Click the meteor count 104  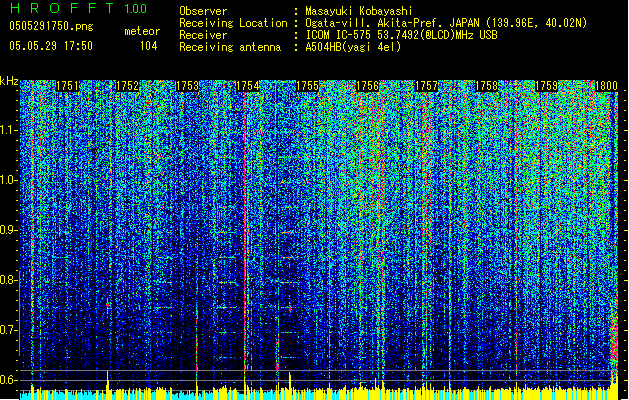point(148,46)
